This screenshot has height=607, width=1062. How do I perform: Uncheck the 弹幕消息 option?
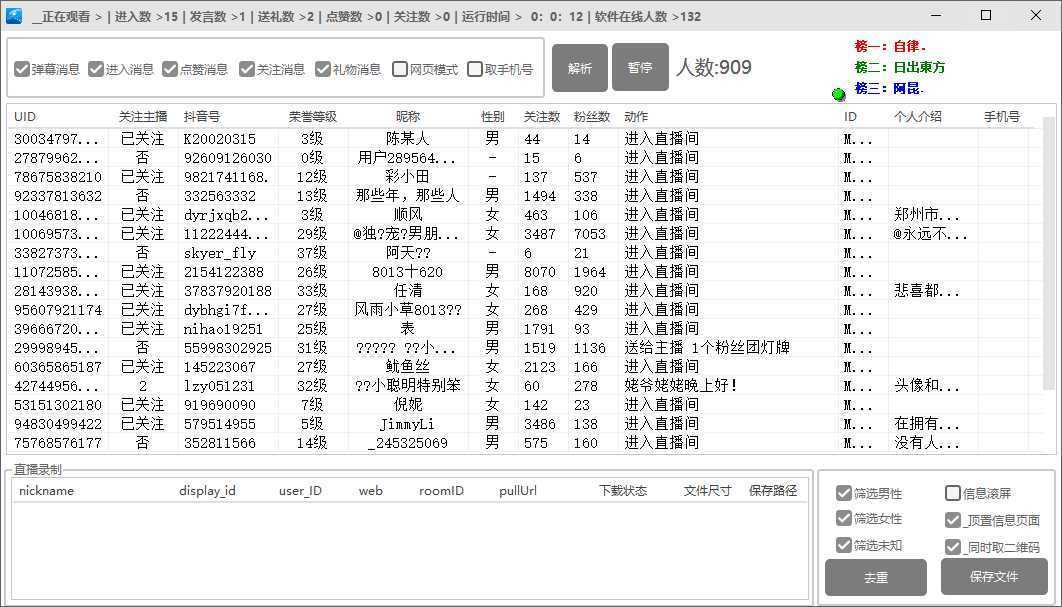[23, 69]
